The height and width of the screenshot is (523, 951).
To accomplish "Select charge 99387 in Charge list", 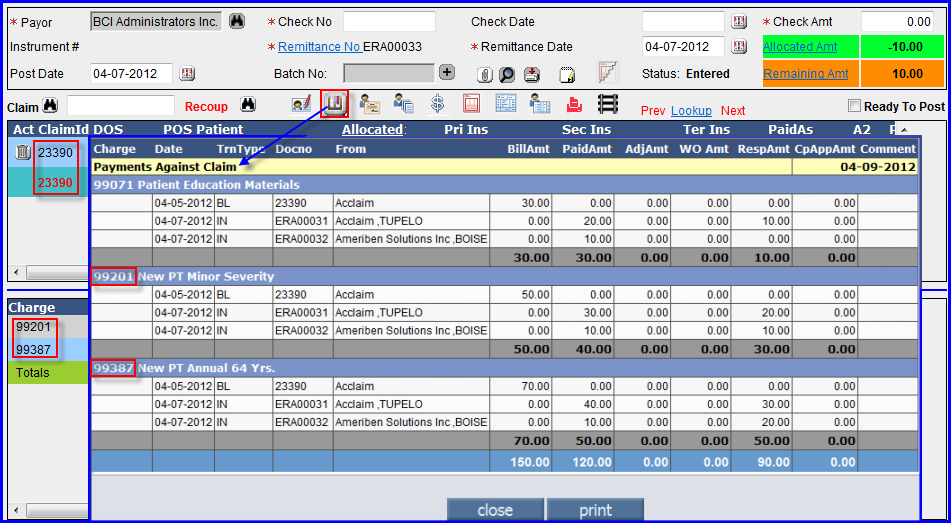I will coord(33,349).
